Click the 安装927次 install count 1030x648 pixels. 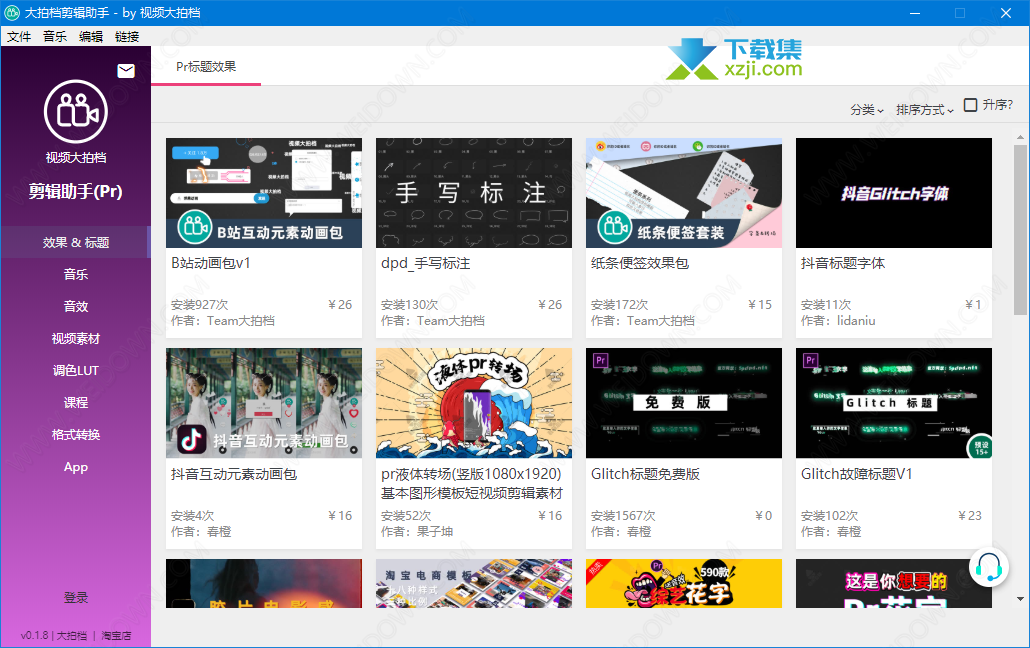(200, 305)
